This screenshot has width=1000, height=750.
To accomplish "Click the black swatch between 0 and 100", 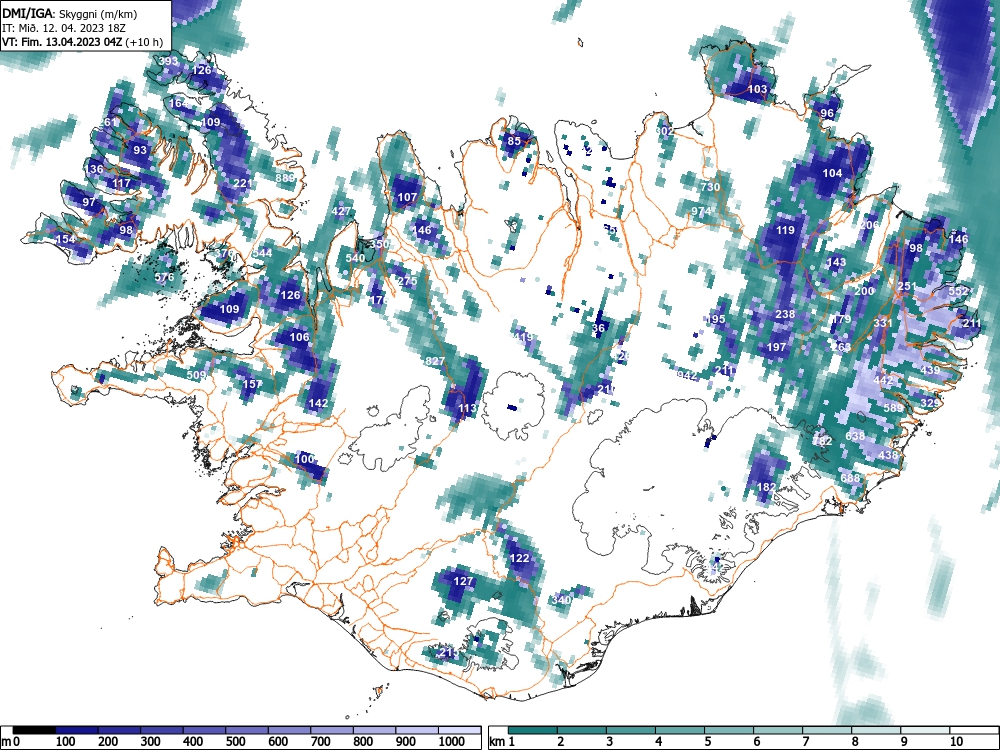I will [x=34, y=729].
